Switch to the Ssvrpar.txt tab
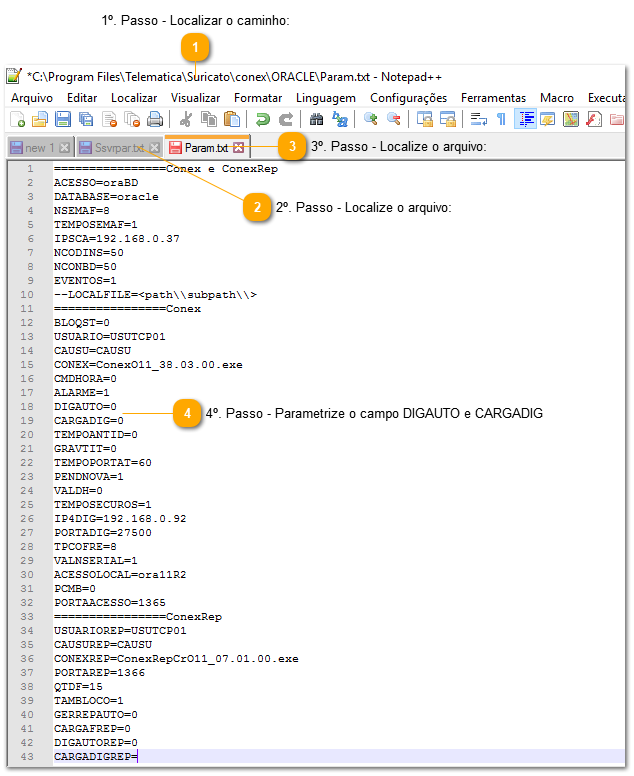The image size is (634, 776). 119,147
